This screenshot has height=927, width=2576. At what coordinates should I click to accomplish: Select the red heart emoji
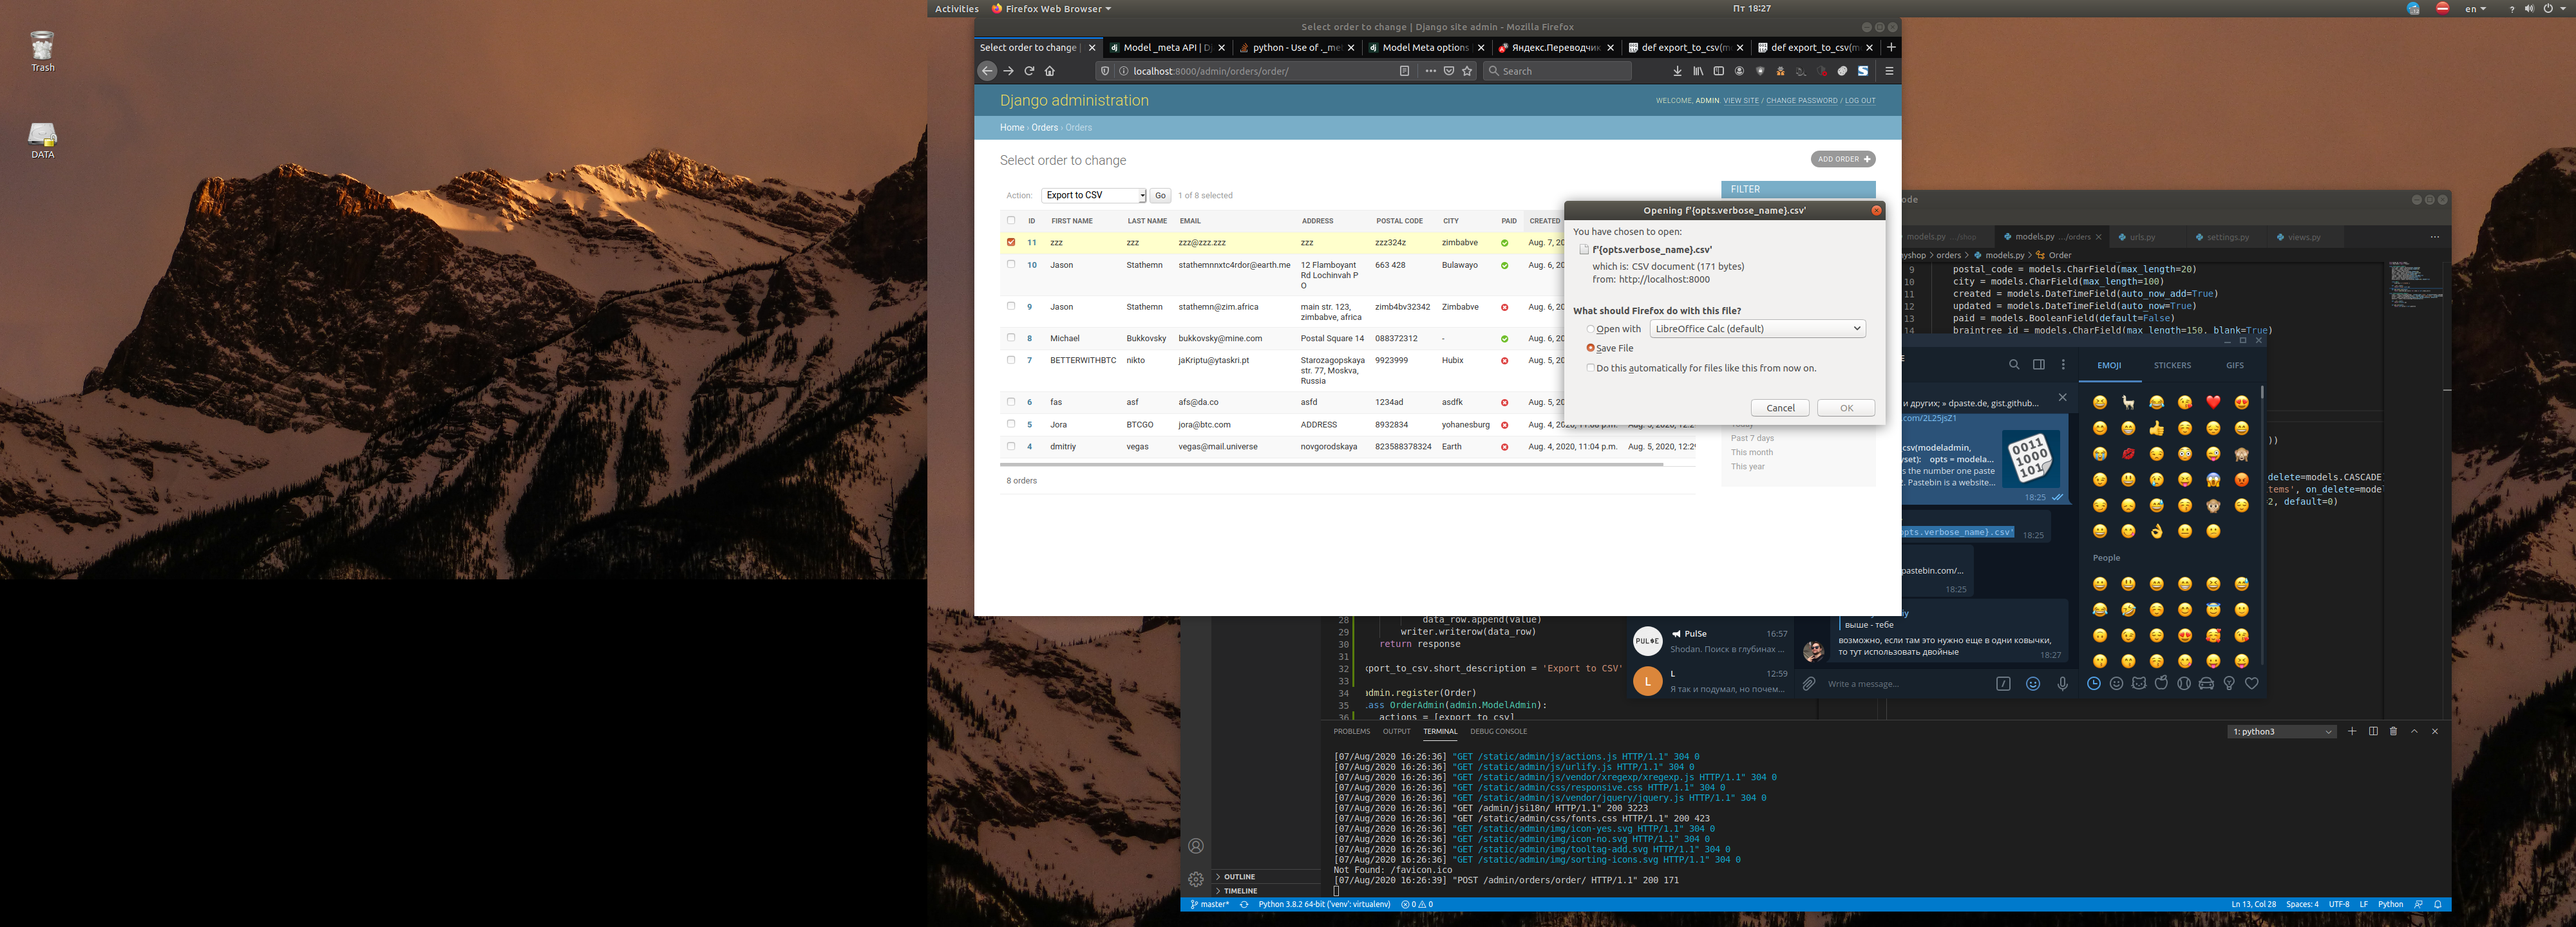(x=2213, y=402)
